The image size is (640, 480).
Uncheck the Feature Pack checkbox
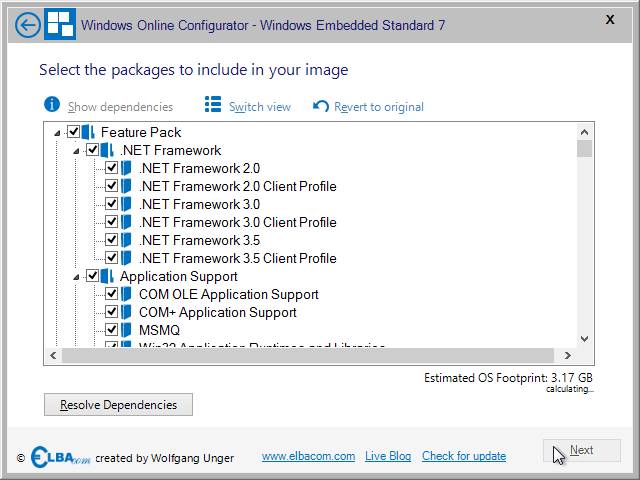click(x=73, y=131)
